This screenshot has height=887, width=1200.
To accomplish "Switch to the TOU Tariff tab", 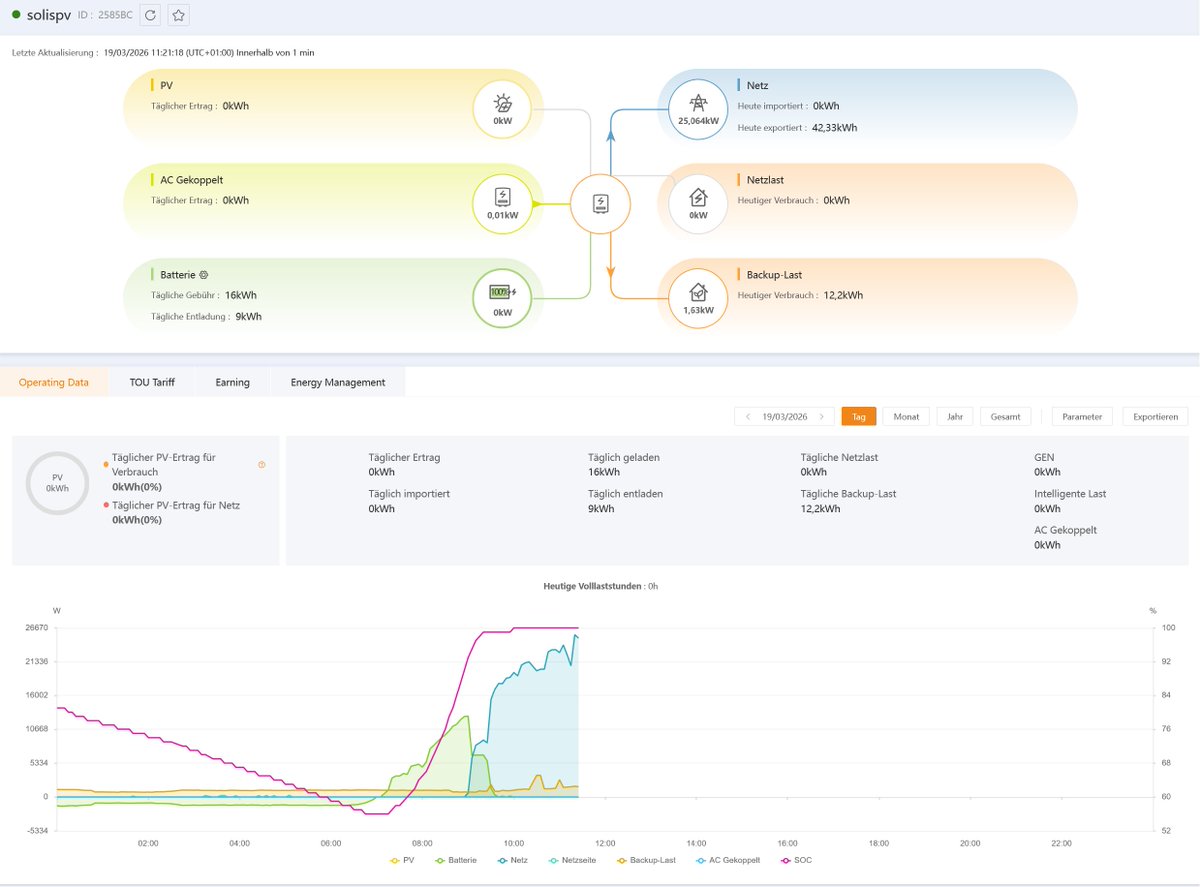I will [152, 382].
